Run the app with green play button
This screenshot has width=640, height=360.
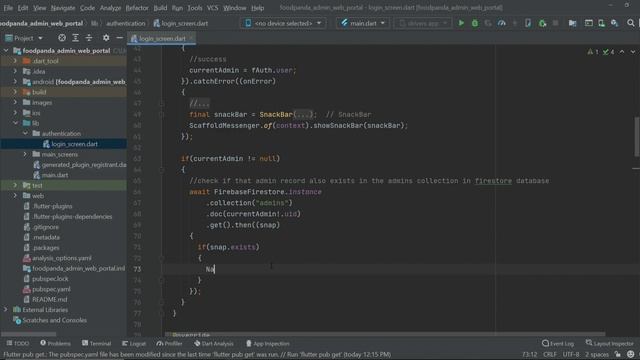pos(461,23)
